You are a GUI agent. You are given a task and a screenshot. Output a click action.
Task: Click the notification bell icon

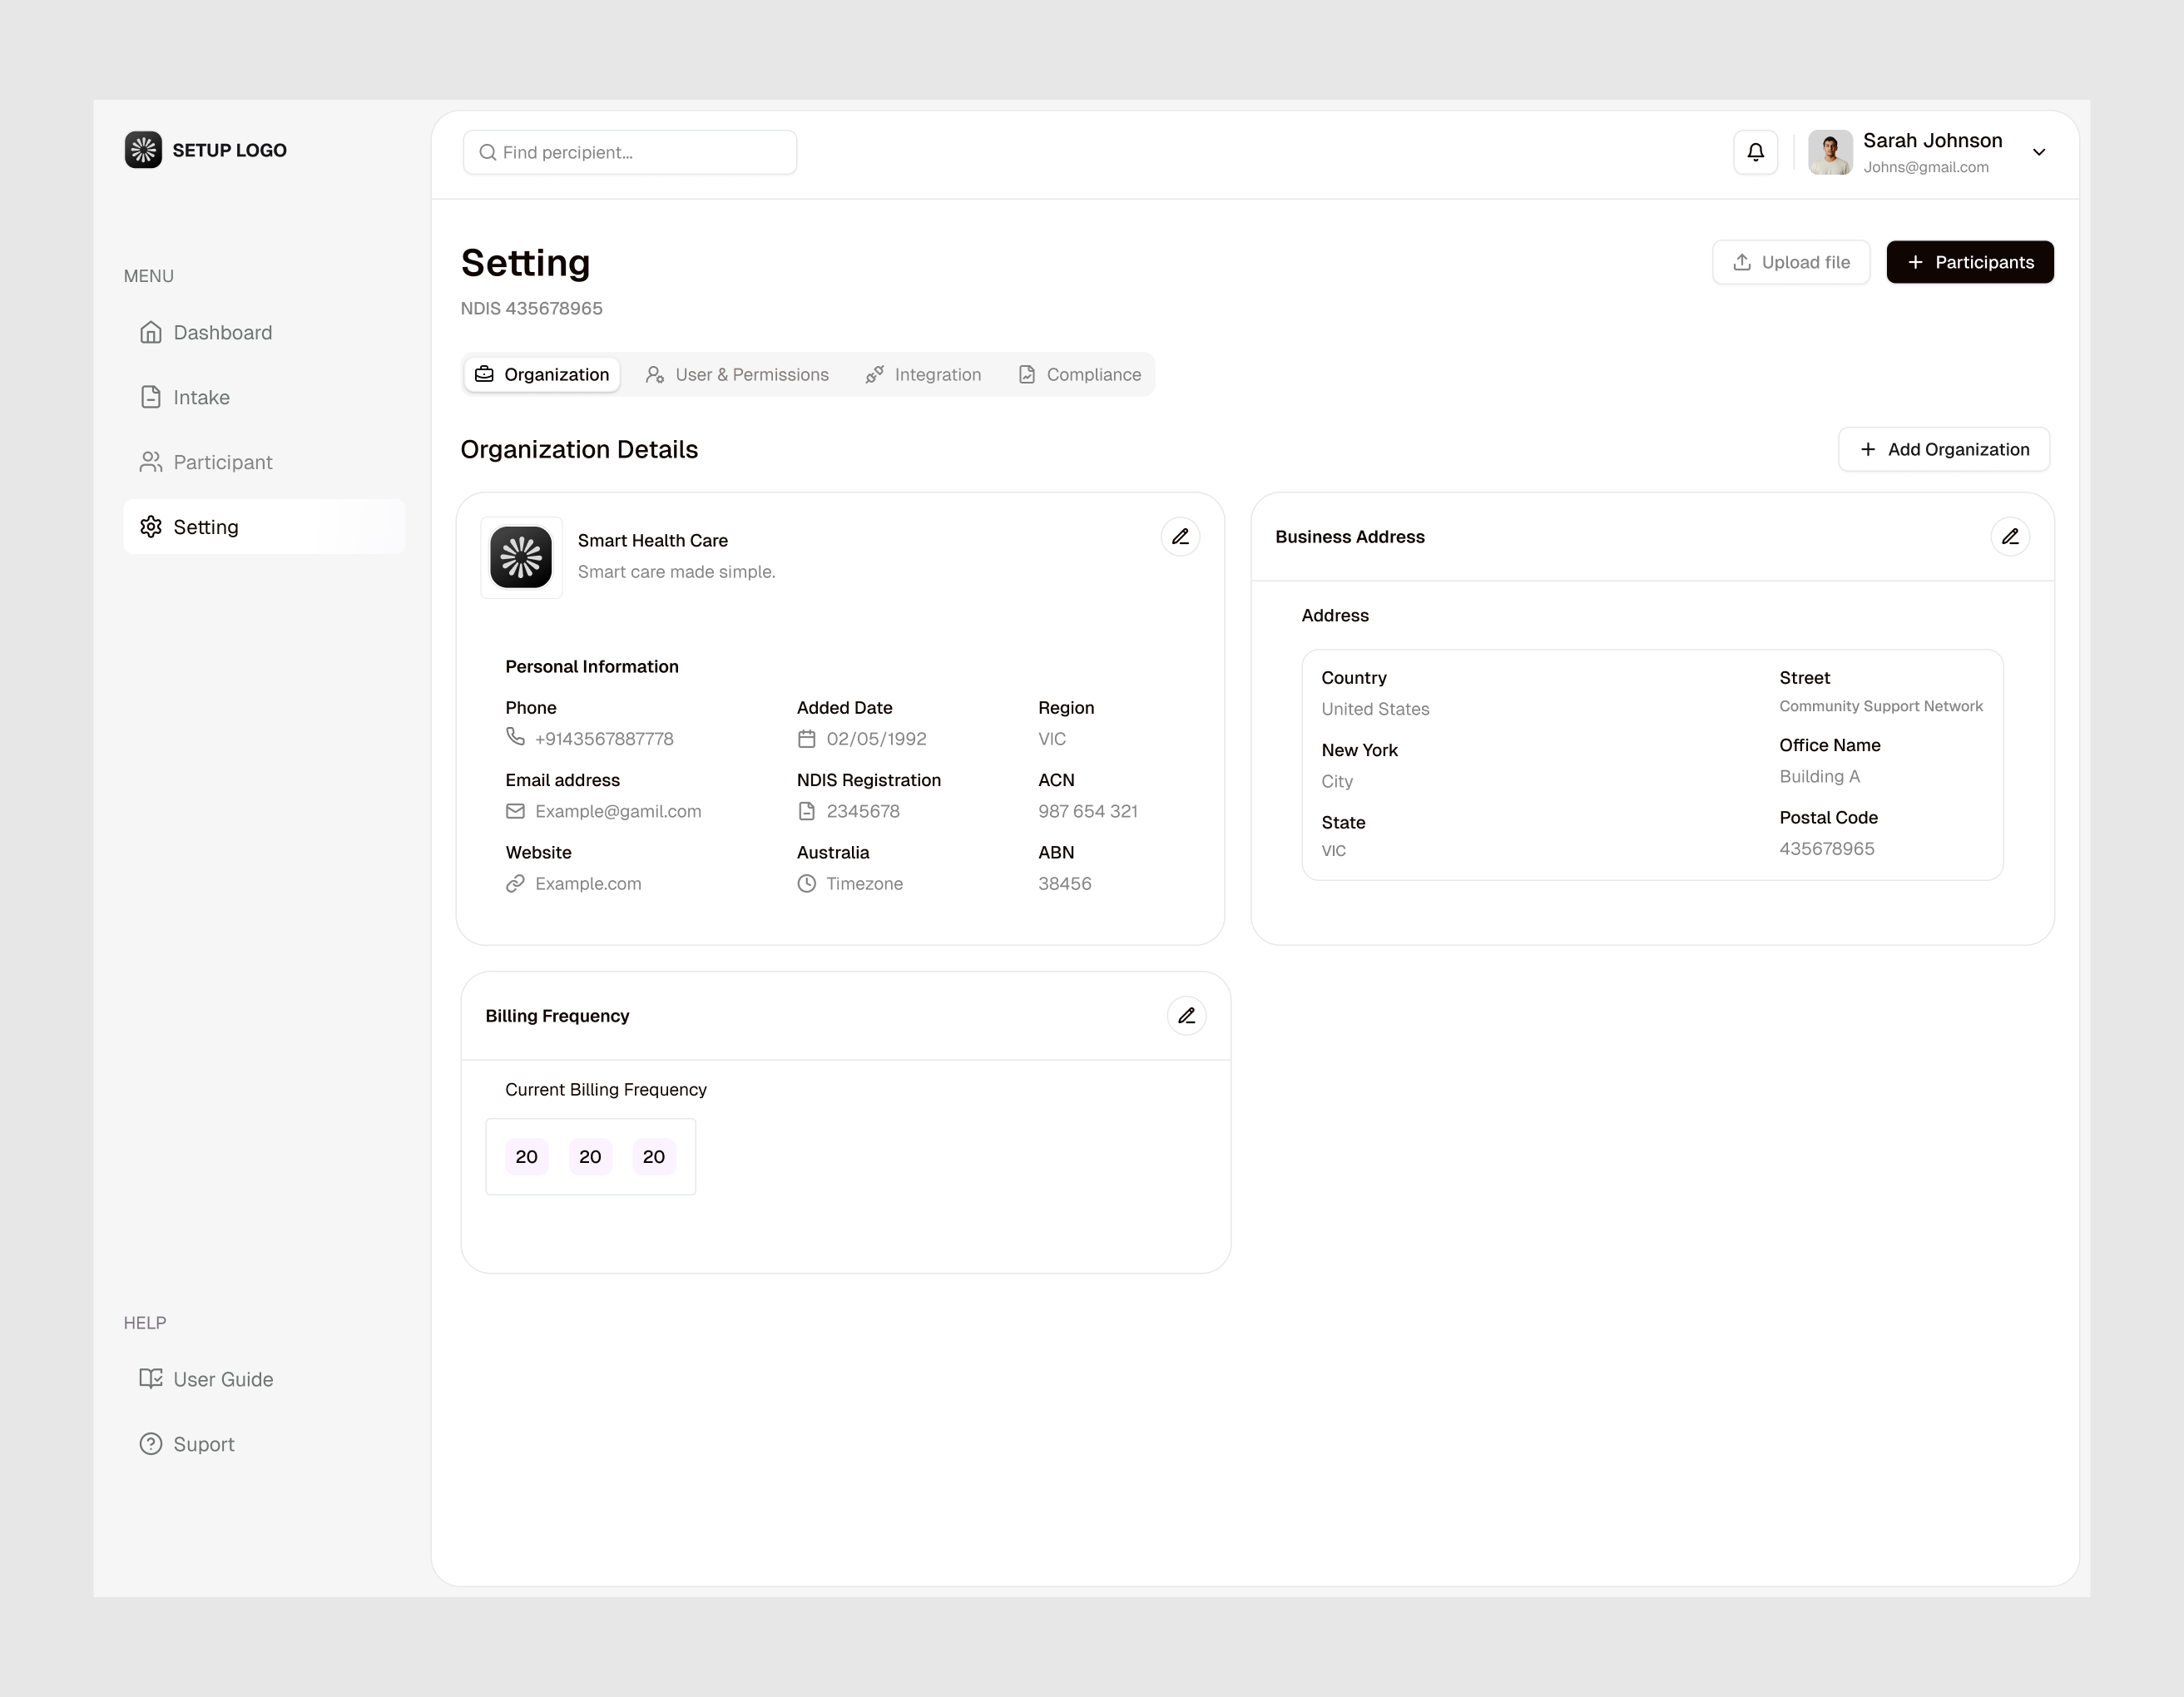[x=1755, y=152]
